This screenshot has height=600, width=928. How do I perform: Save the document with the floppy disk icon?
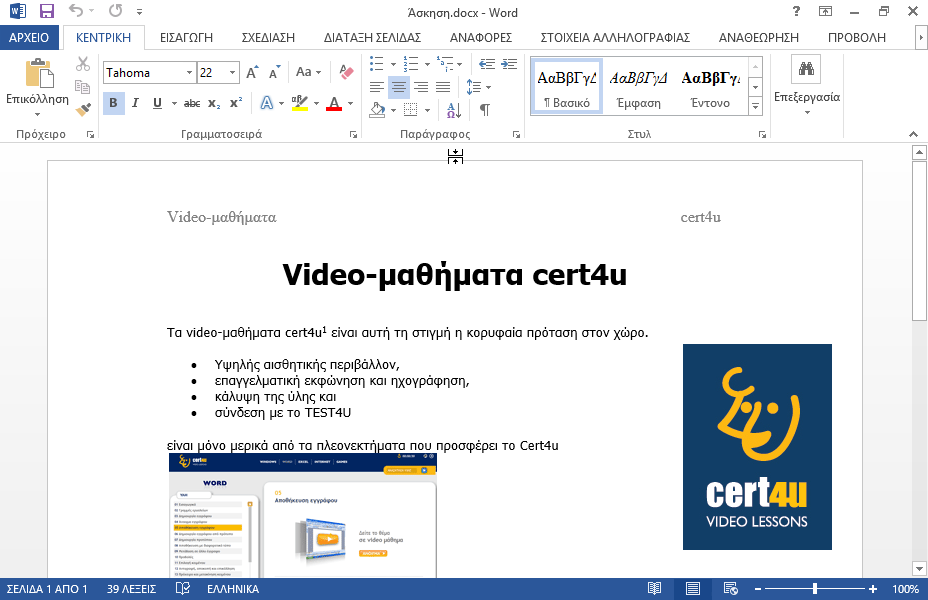(x=46, y=11)
